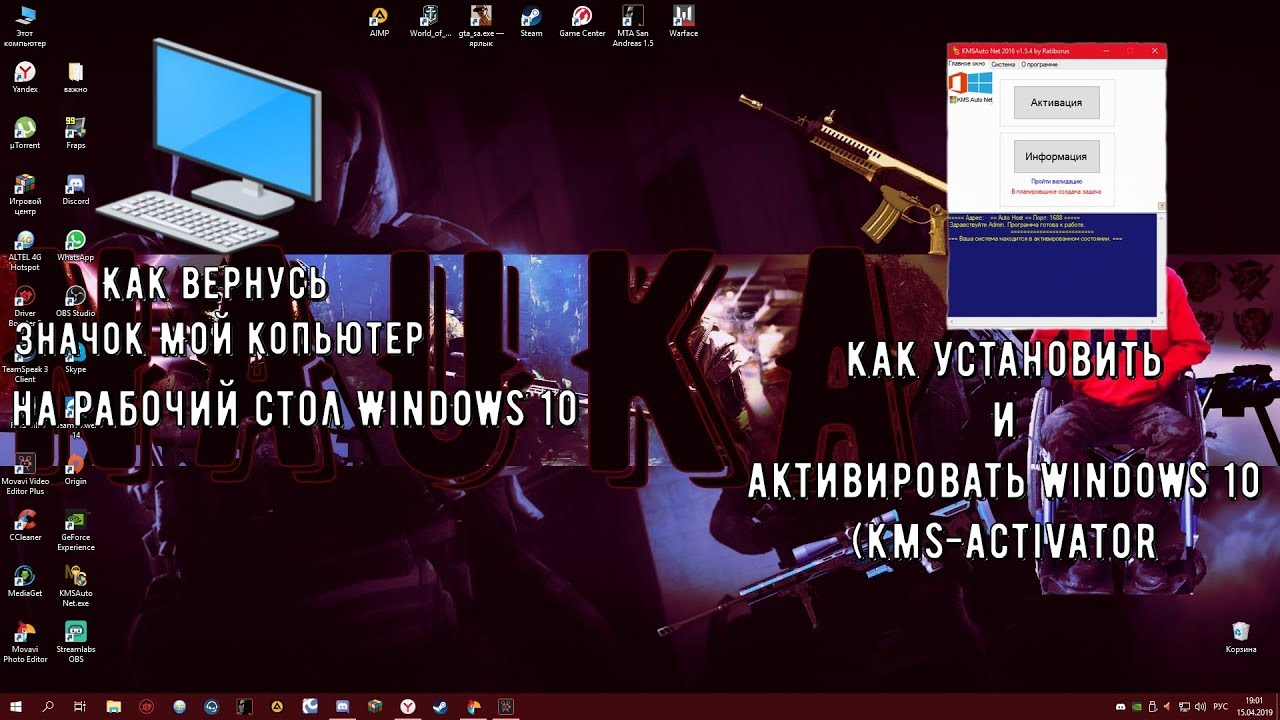Click the red В планировщике создана задача text
Viewport: 1280px width, 720px height.
pos(1056,190)
